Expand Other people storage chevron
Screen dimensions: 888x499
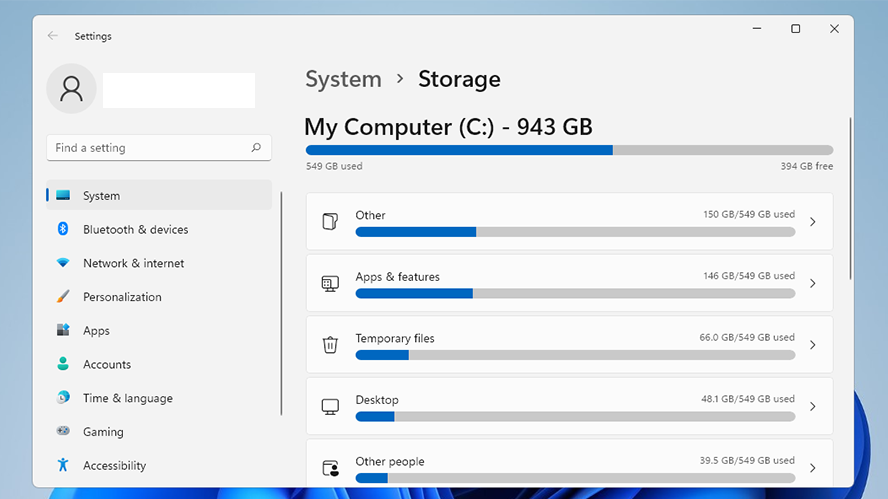pos(812,468)
